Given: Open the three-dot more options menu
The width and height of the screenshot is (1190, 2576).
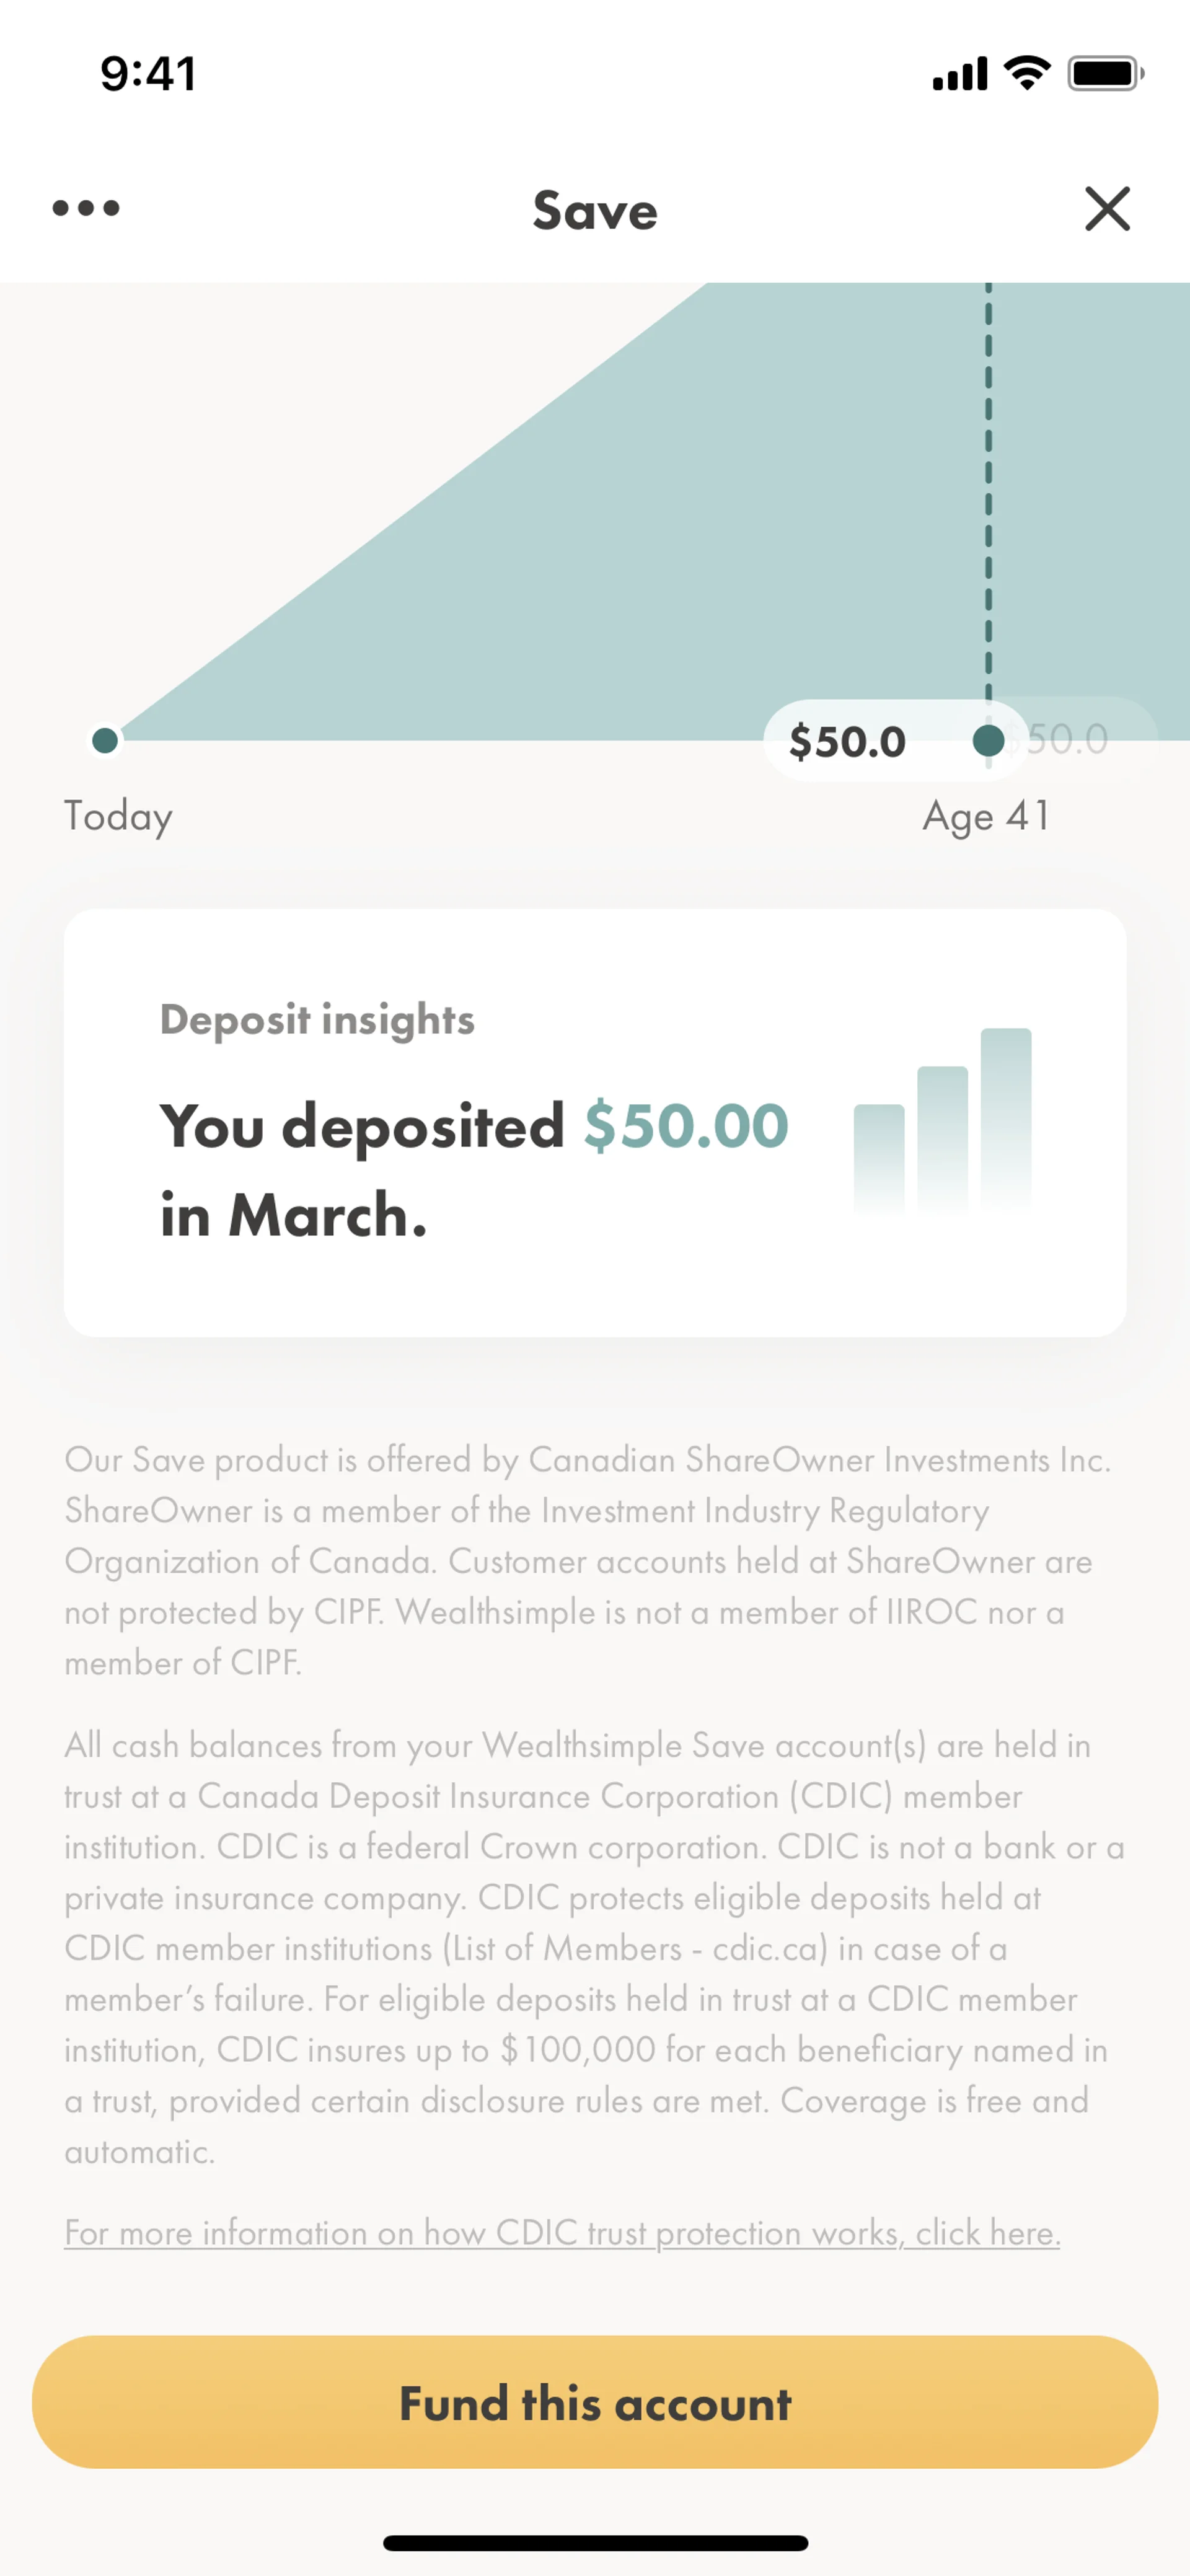Looking at the screenshot, I should pos(86,208).
